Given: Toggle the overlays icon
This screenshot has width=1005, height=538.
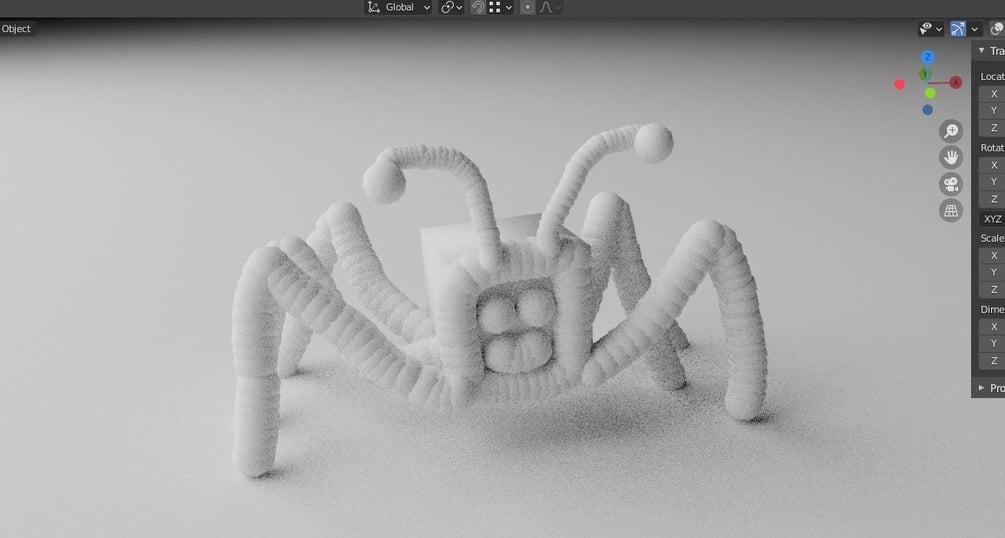Looking at the screenshot, I should point(997,29).
